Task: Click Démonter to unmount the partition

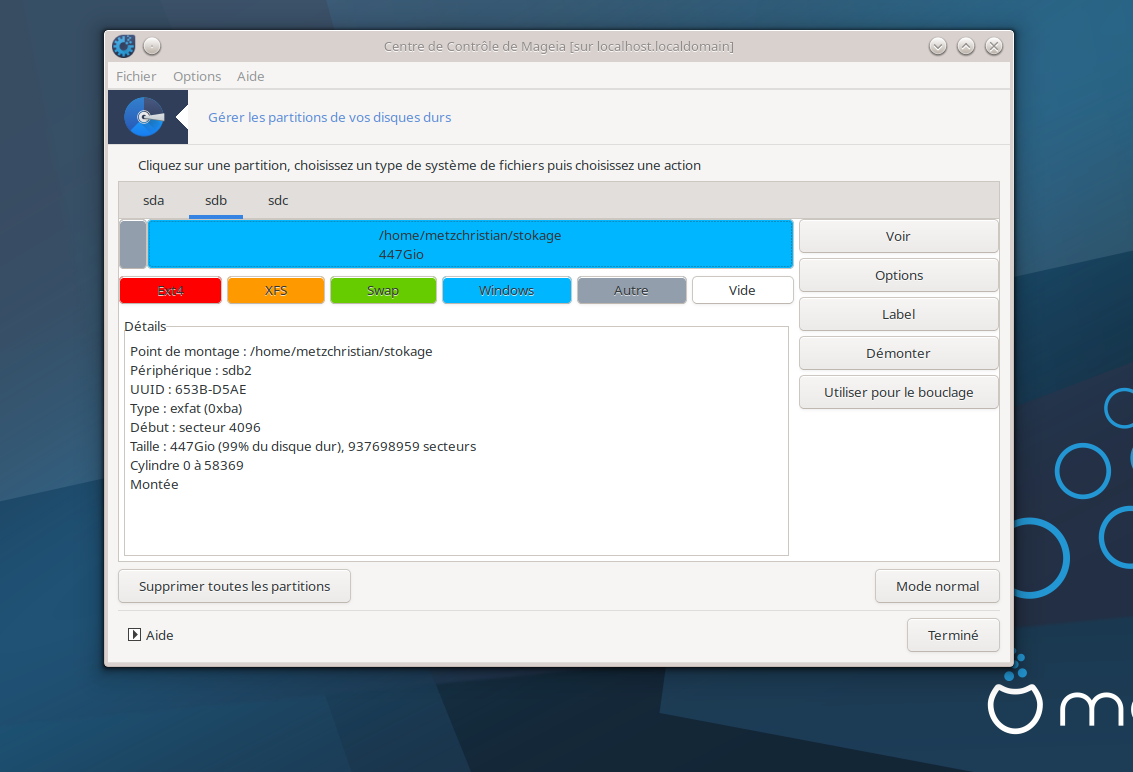Action: tap(898, 353)
